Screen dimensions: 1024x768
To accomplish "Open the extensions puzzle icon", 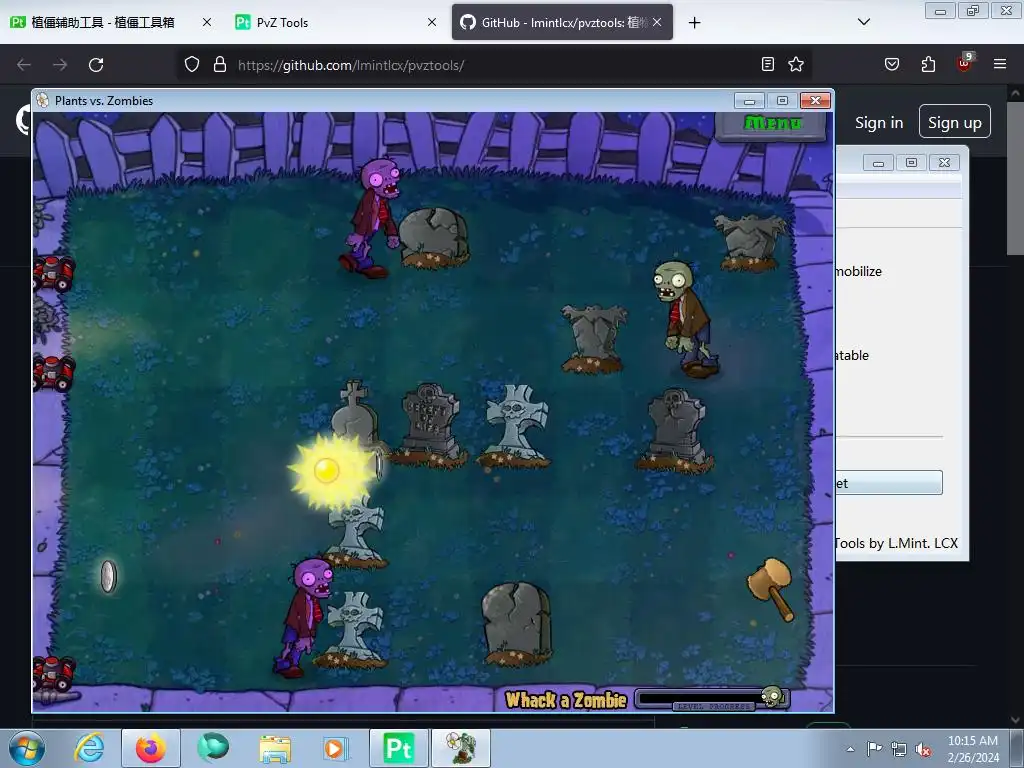I will (x=928, y=64).
